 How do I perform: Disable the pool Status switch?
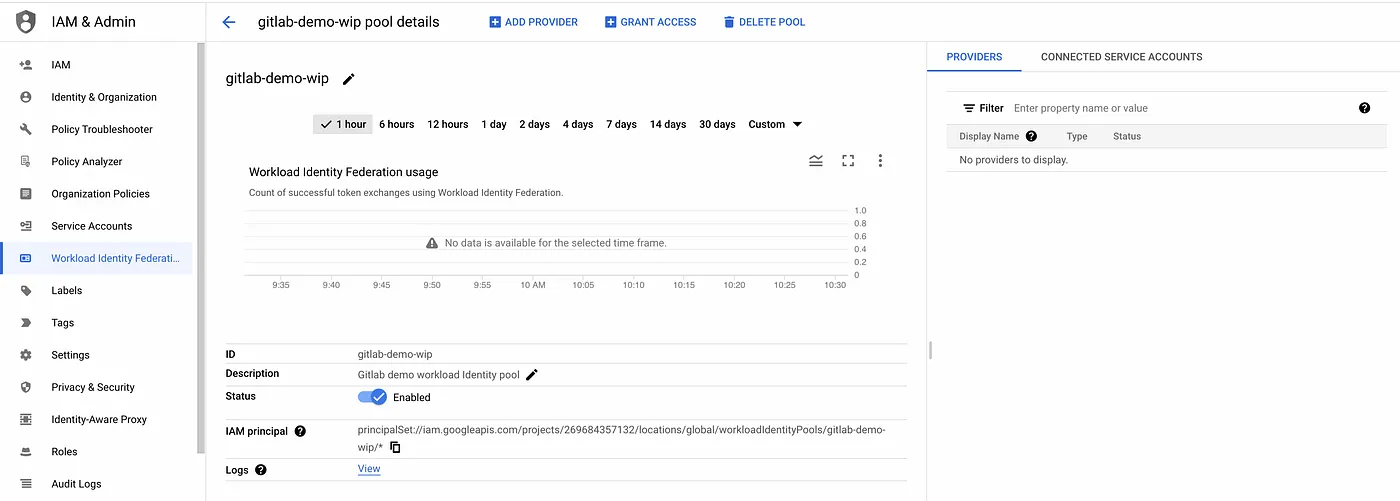[x=372, y=397]
